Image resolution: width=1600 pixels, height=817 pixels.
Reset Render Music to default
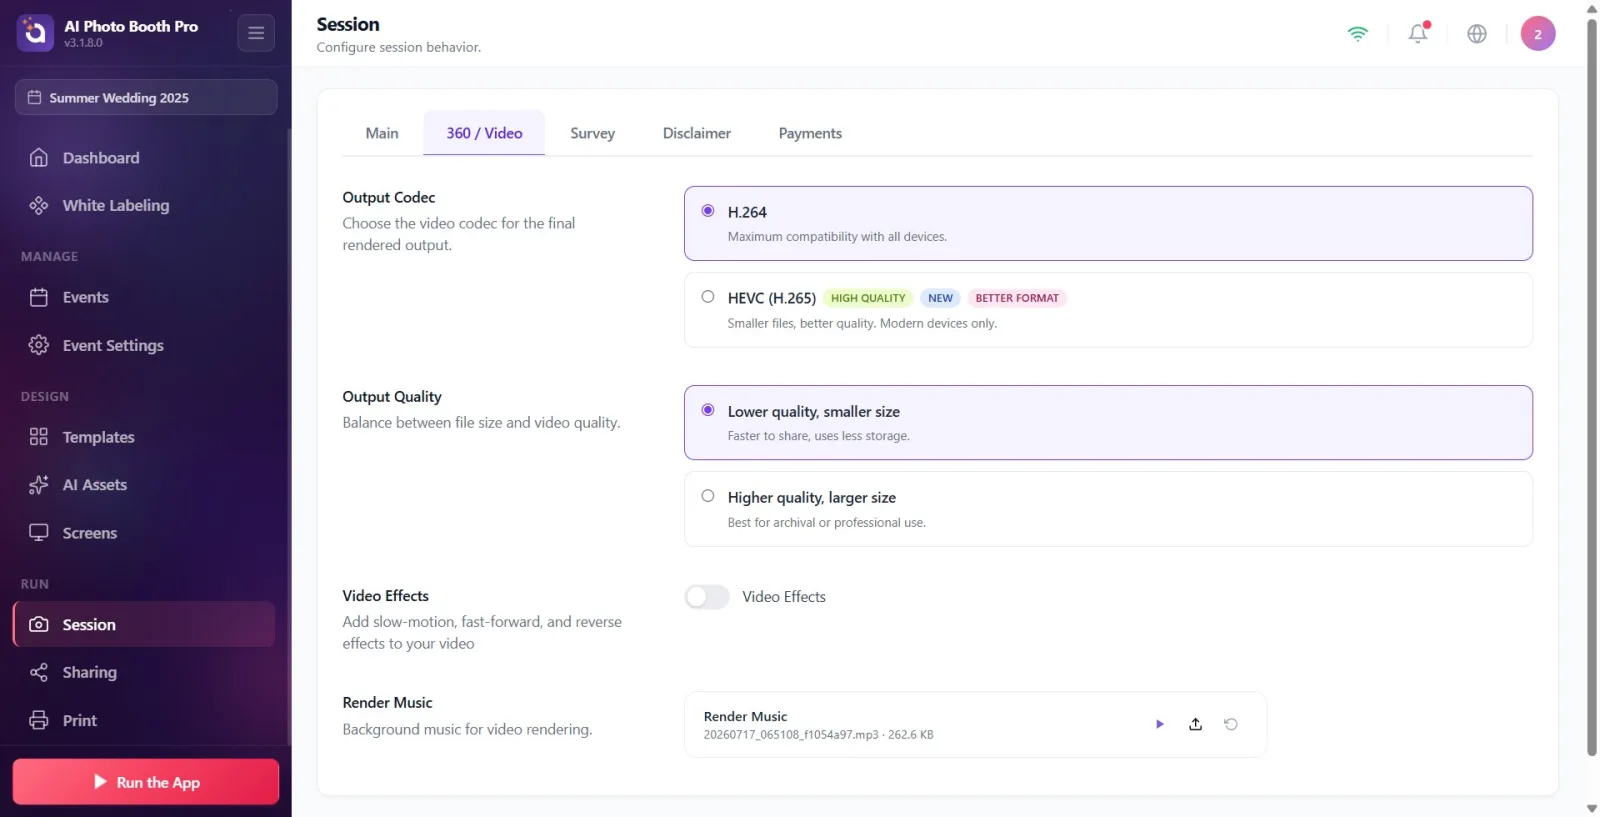(1231, 724)
